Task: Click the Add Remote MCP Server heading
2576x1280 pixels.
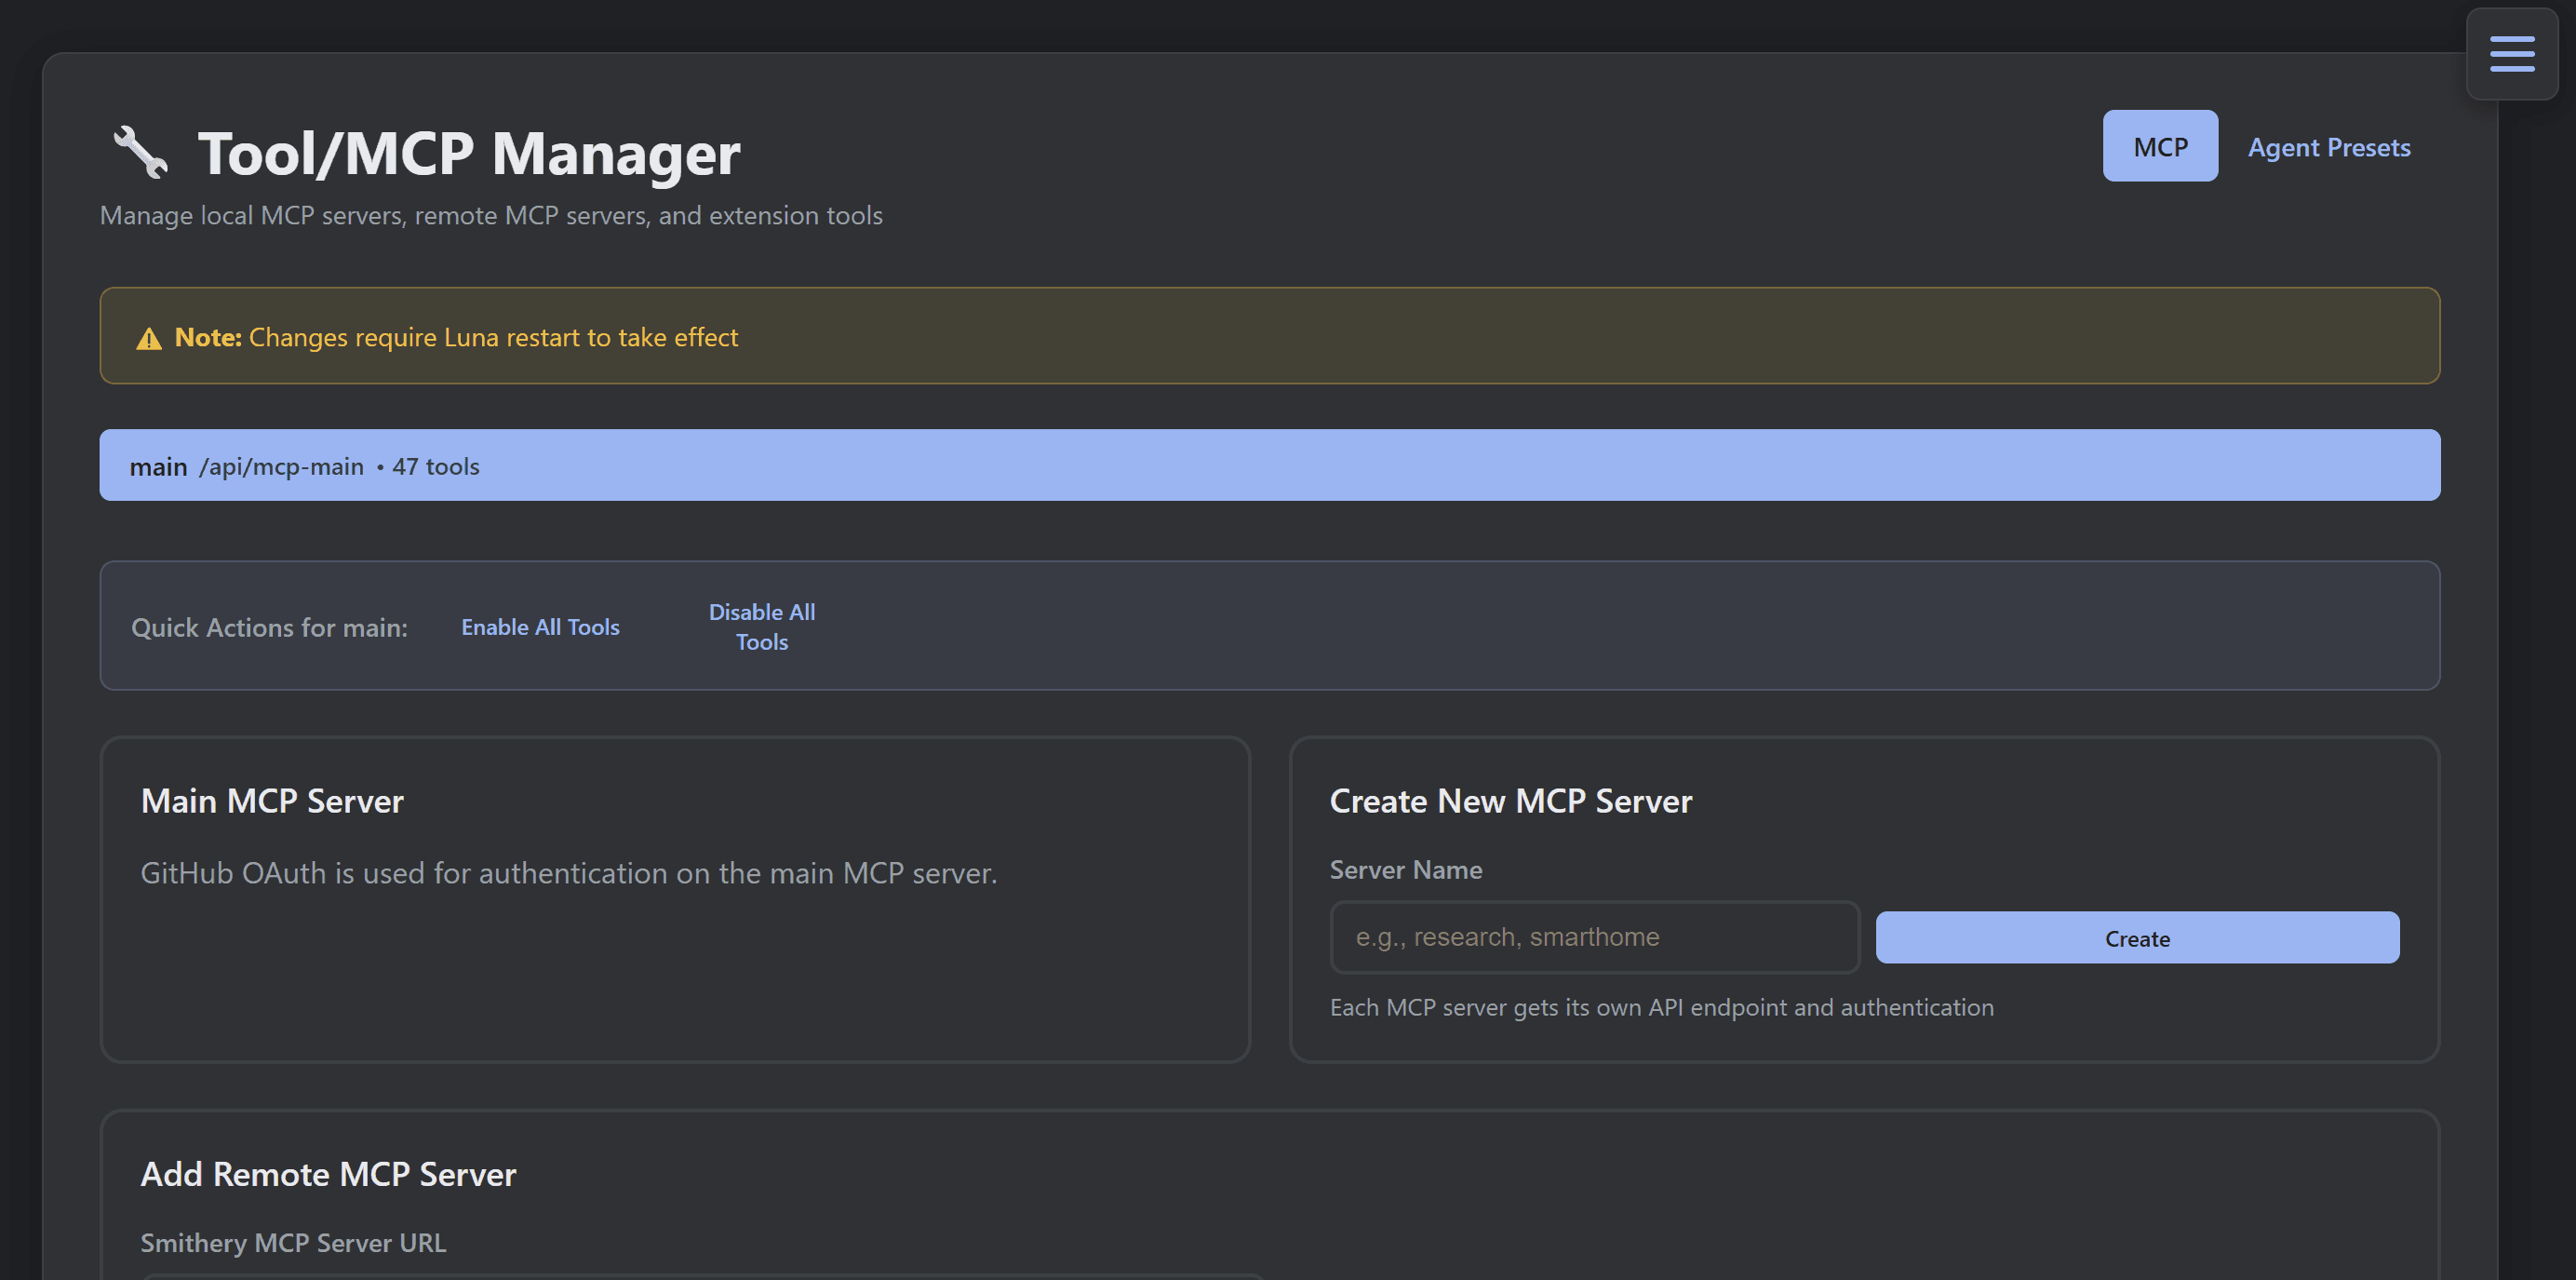Action: pos(328,1174)
